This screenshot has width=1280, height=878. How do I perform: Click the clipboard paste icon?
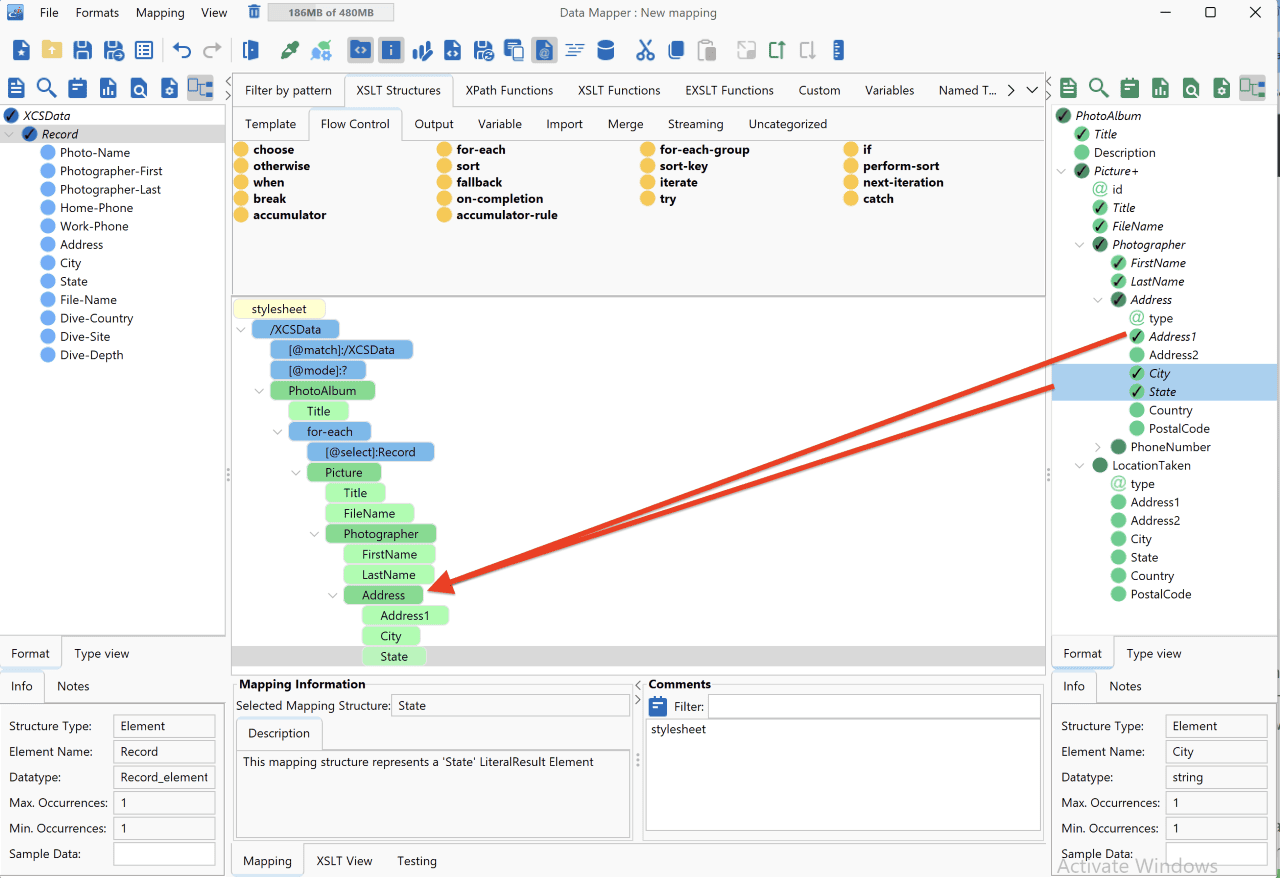click(706, 50)
